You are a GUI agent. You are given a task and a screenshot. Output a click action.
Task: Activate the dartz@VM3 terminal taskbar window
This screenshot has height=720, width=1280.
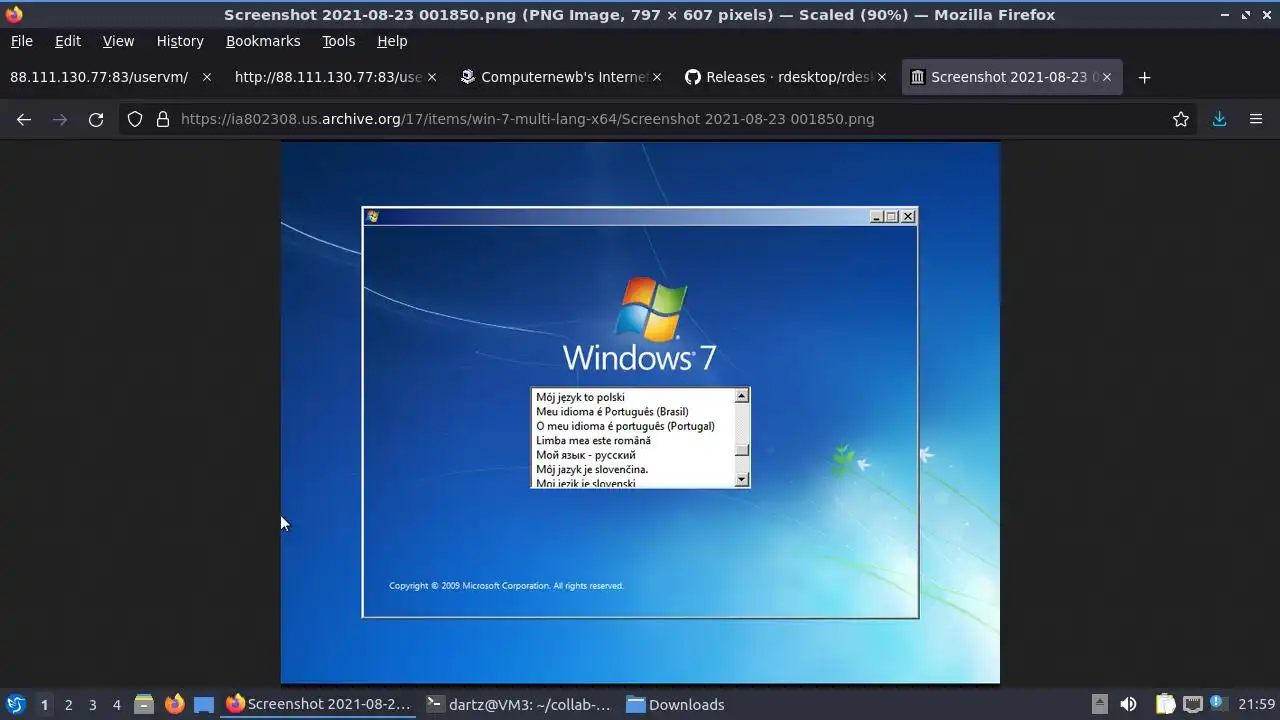pos(519,704)
